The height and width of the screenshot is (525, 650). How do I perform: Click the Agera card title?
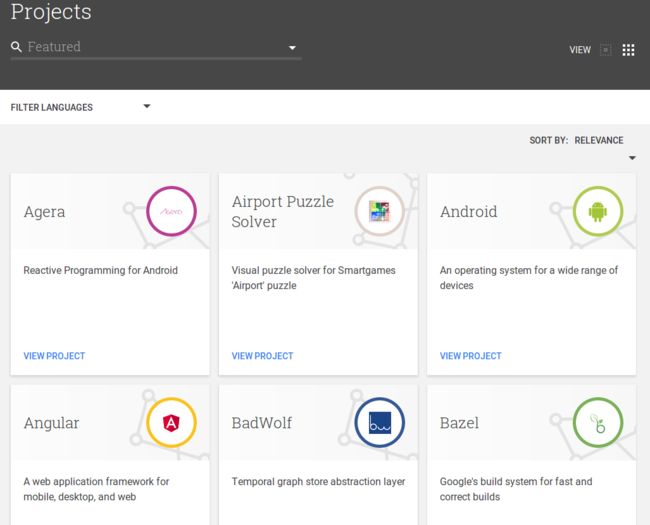tap(44, 211)
